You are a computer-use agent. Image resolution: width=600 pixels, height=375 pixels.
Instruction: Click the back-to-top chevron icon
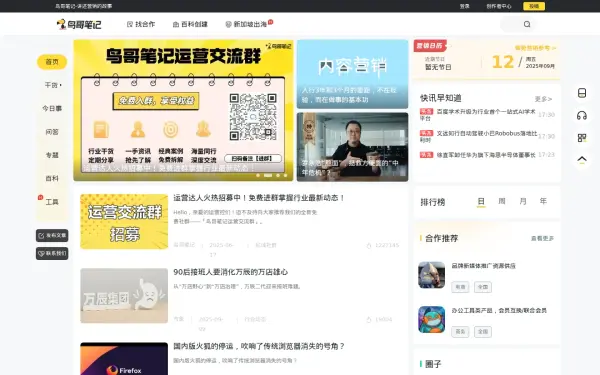coord(582,160)
